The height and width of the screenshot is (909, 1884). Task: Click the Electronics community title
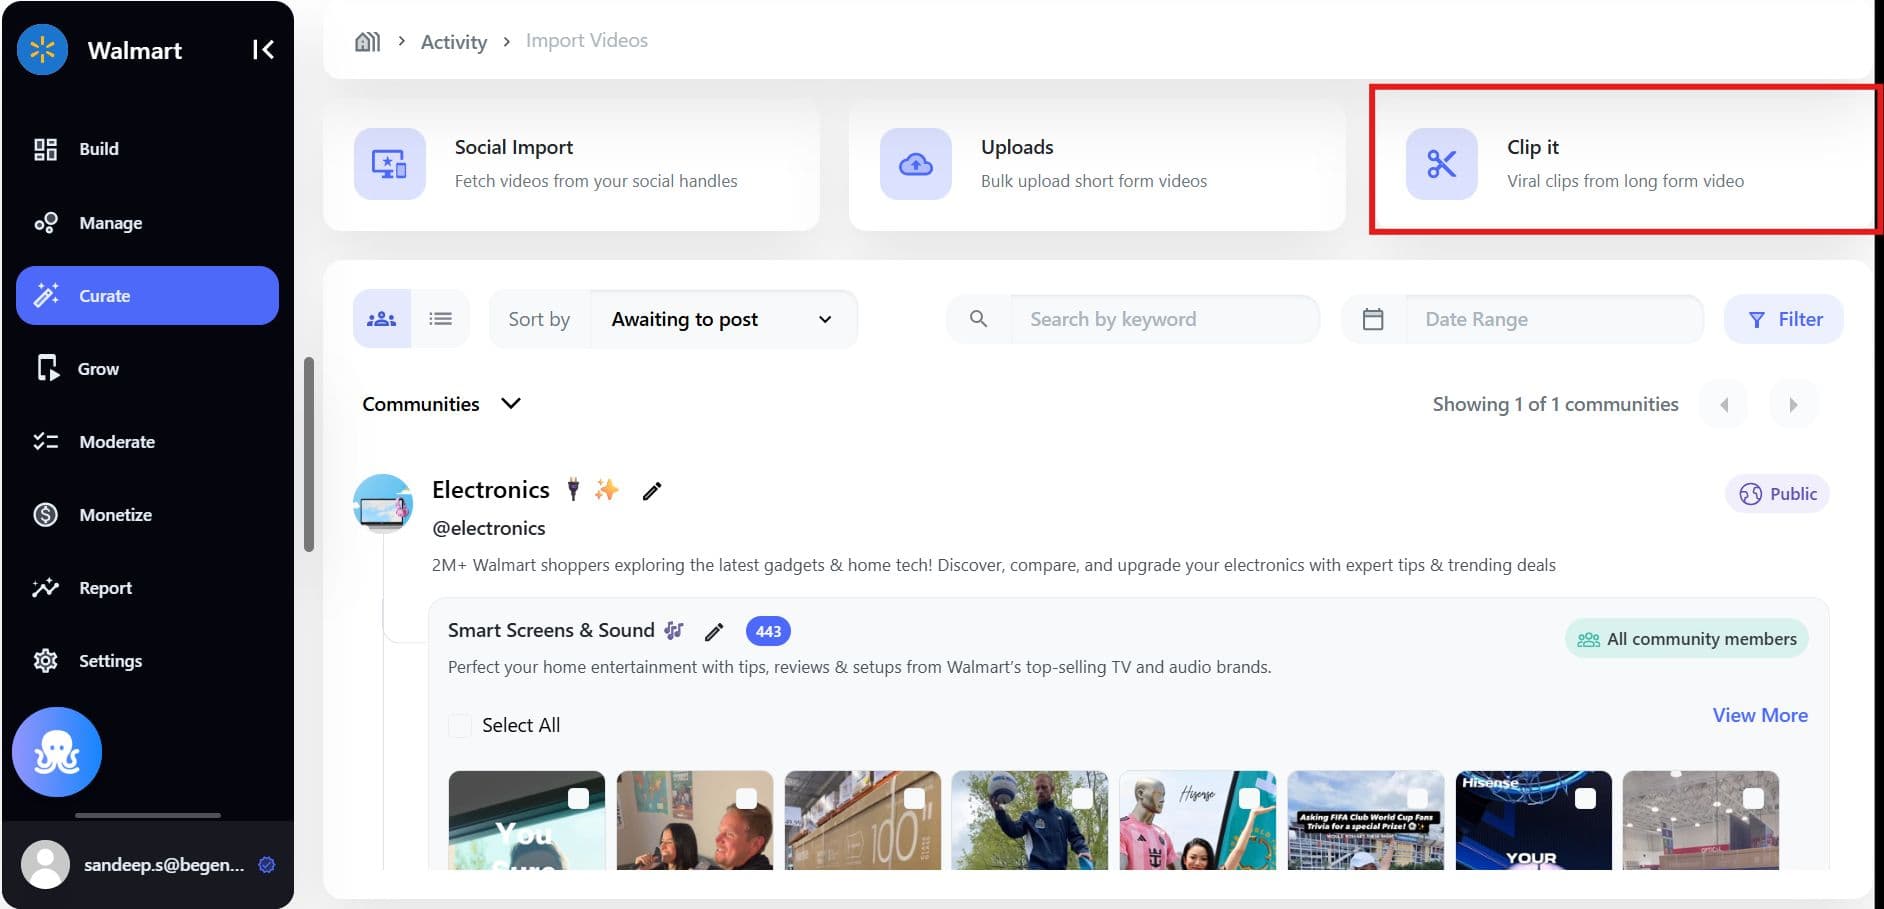(x=491, y=490)
